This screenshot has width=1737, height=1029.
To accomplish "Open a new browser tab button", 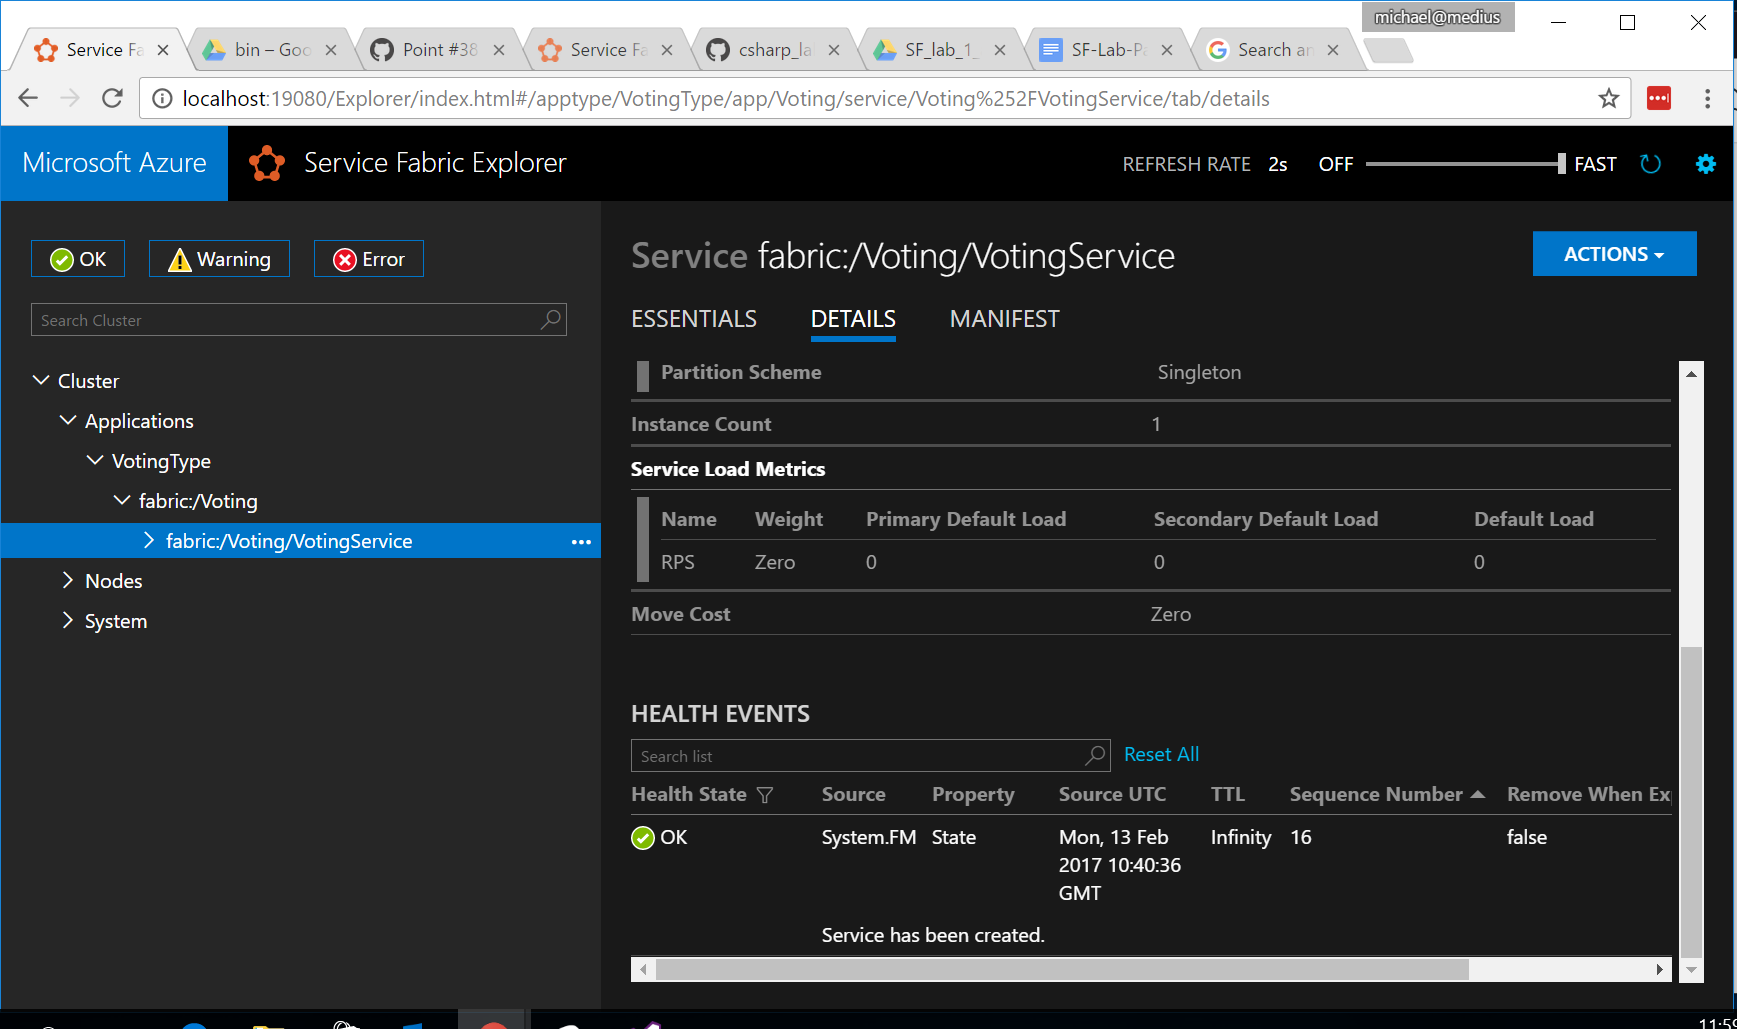I will click(x=1388, y=50).
